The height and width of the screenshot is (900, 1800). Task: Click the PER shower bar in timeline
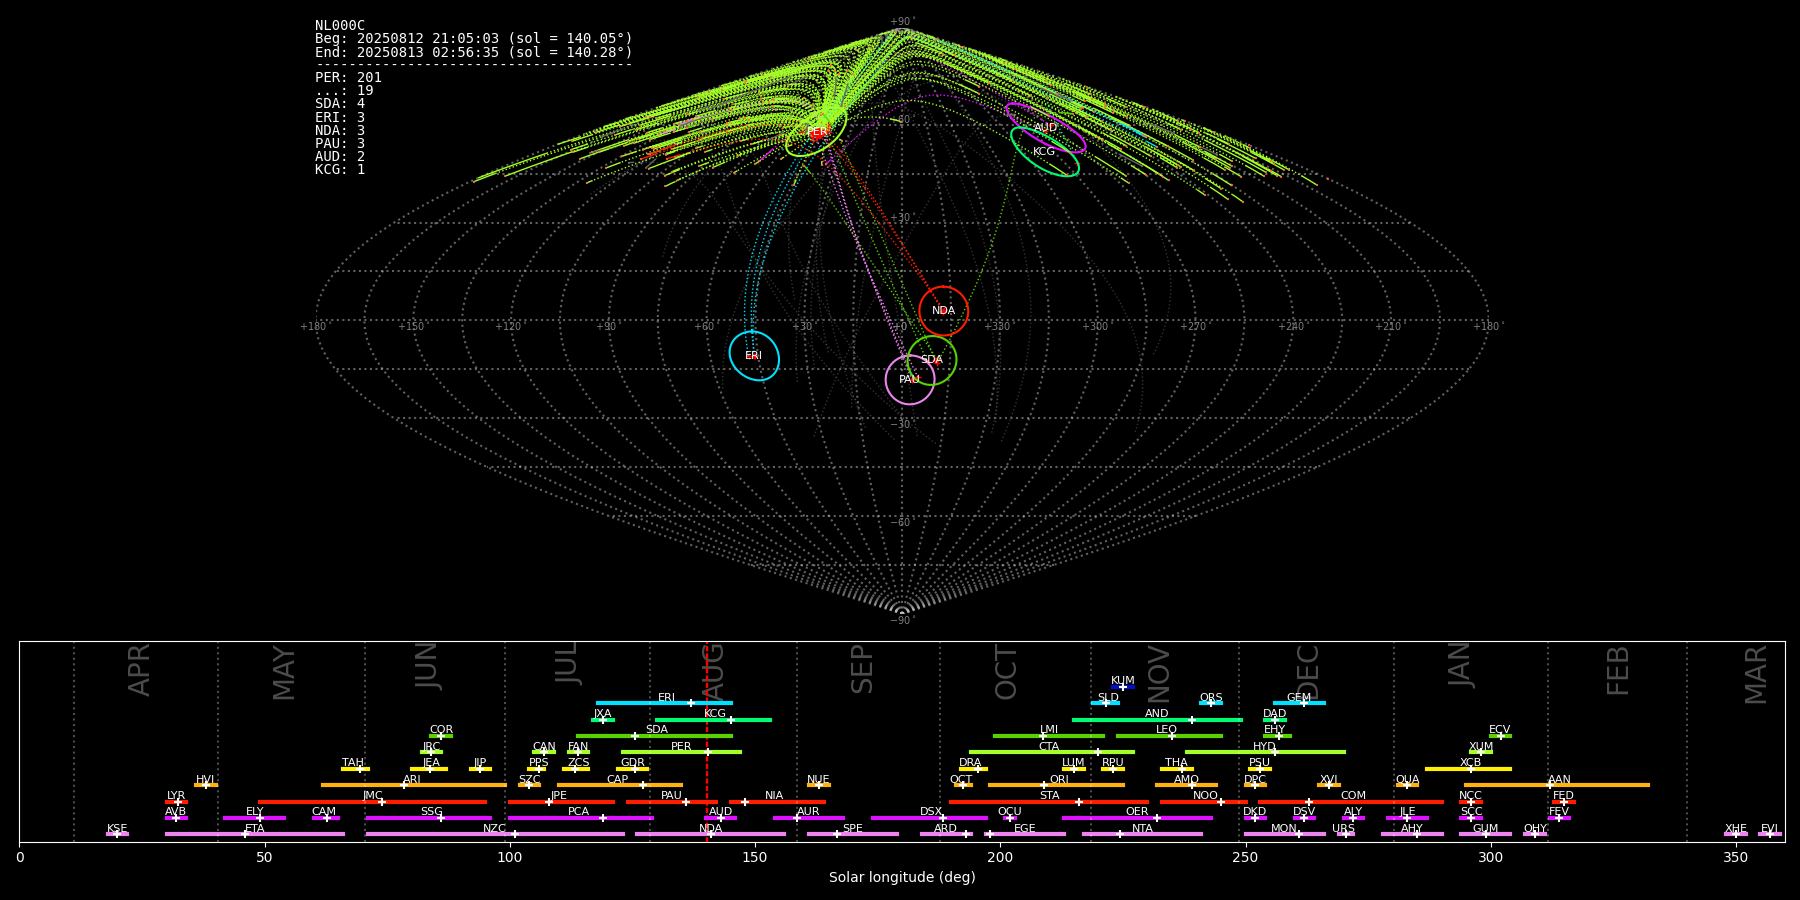coord(681,752)
